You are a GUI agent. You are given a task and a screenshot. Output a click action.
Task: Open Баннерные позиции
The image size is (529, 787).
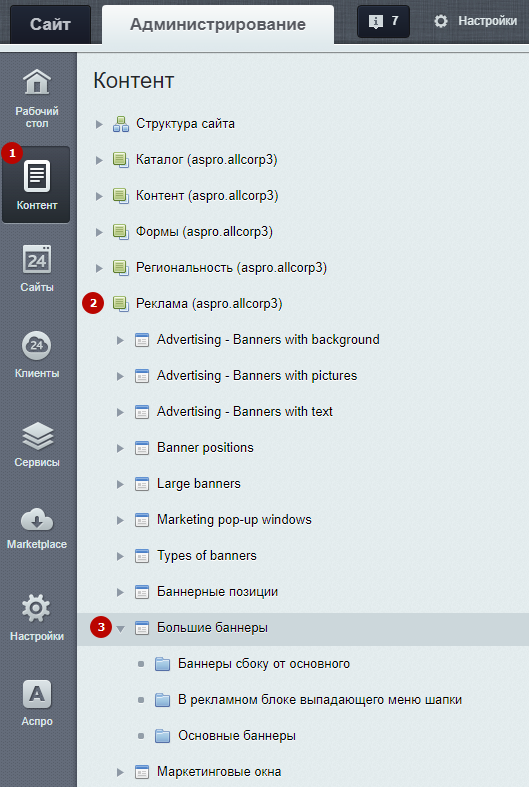217,592
